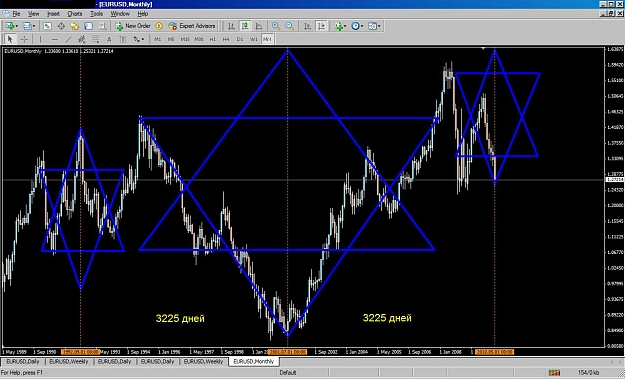Pick the Horizontal Line drawing tool
Screen dimensions: 625x379
(x=55, y=39)
